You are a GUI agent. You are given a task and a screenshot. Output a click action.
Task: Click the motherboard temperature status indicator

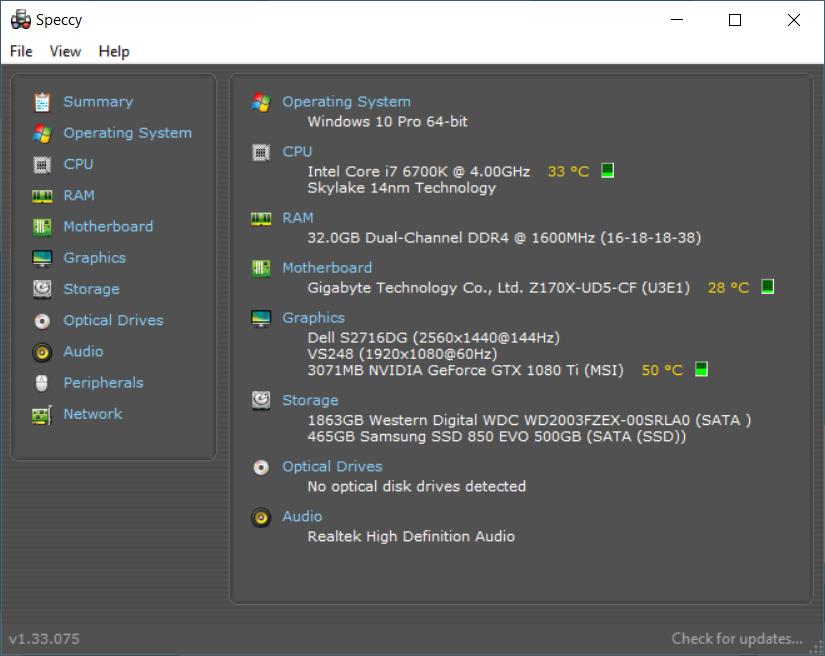coord(767,287)
